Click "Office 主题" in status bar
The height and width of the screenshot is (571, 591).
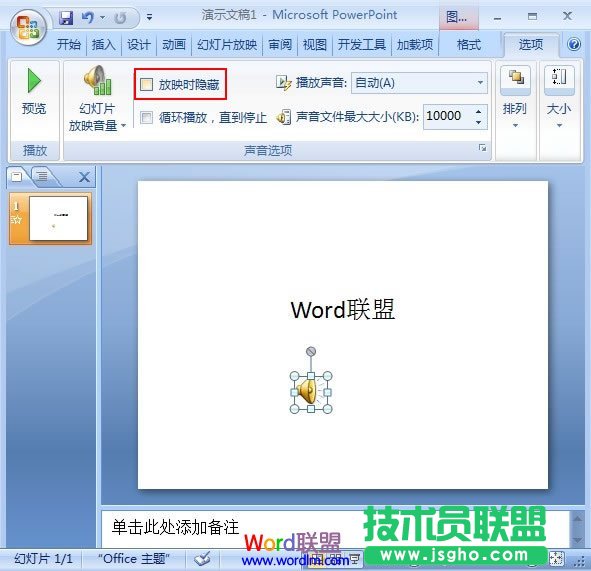(x=134, y=559)
